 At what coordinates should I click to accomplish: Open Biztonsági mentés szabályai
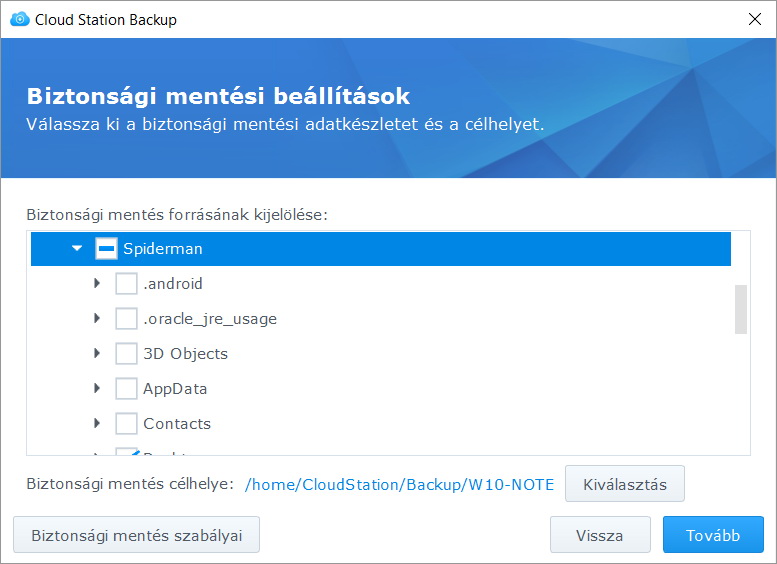coord(136,535)
